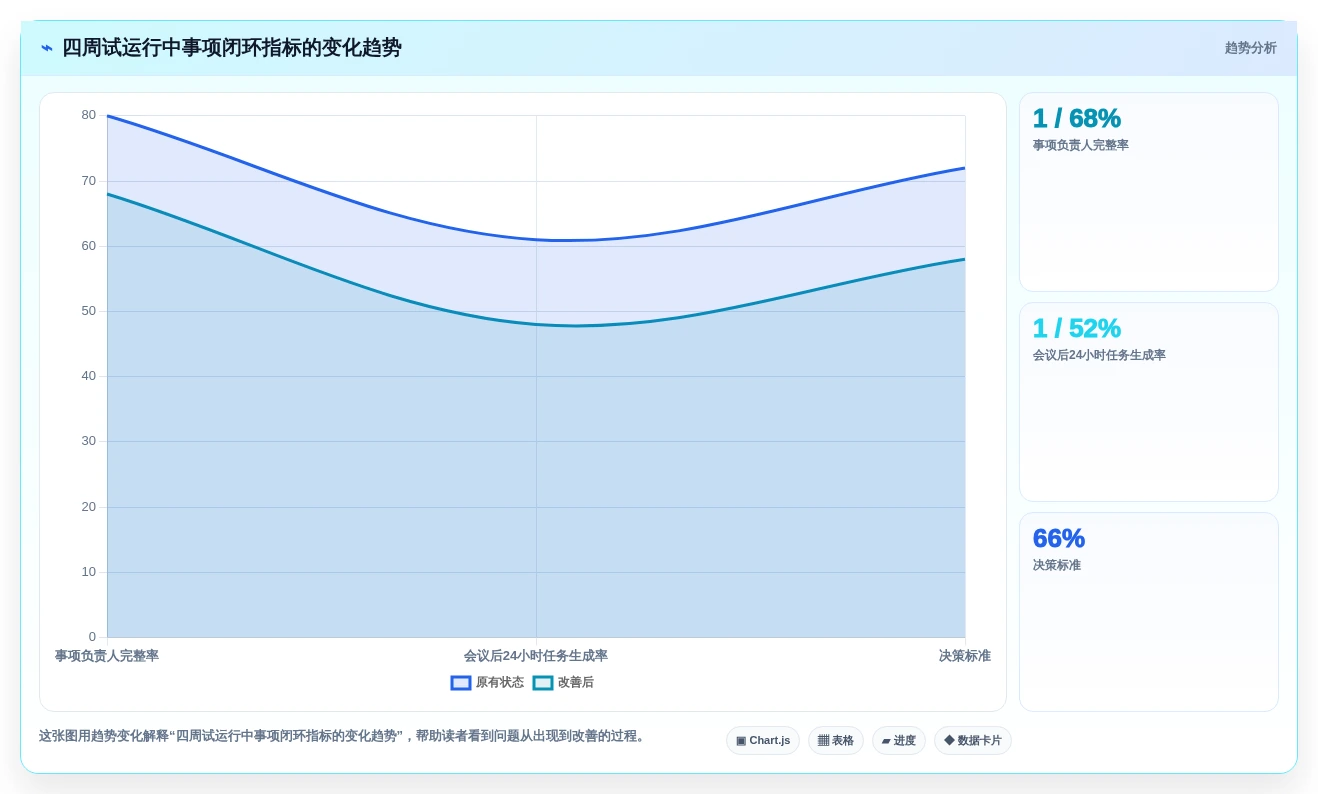The image size is (1318, 794).
Task: Click the 66% value text
Action: (1059, 539)
